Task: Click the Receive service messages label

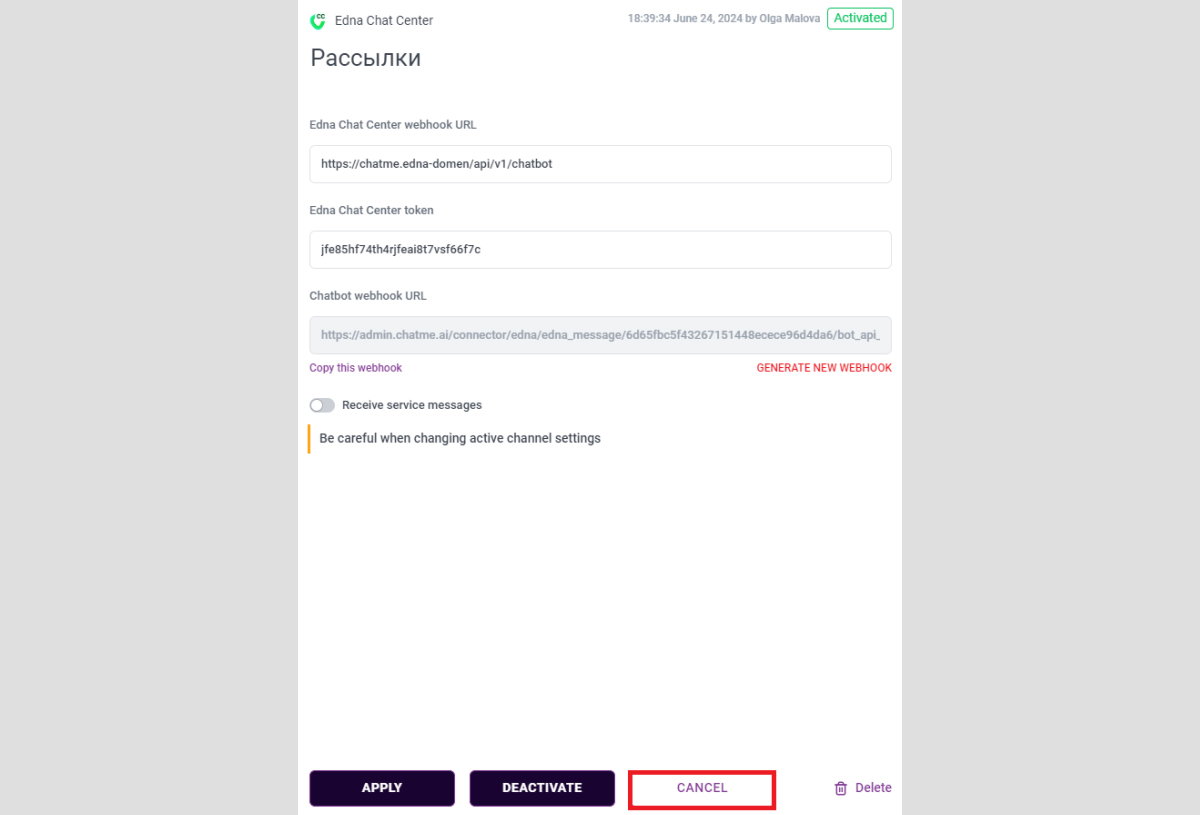Action: click(412, 405)
